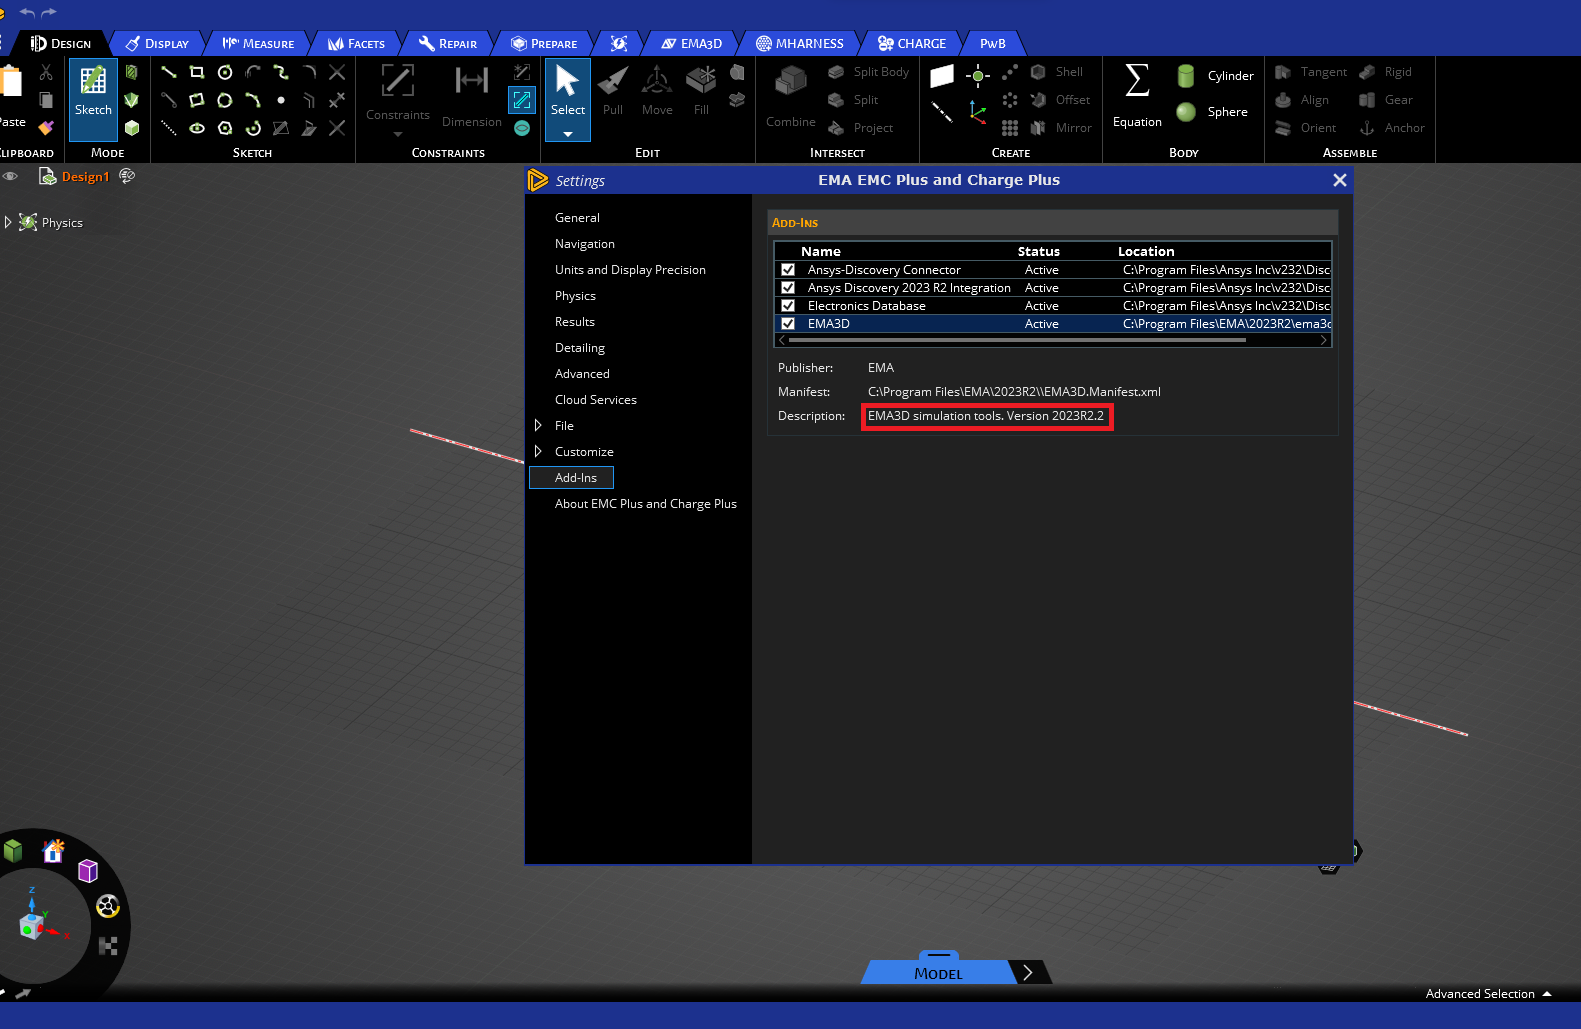Image resolution: width=1581 pixels, height=1029 pixels.
Task: Open Cloud Services settings page
Action: click(596, 400)
